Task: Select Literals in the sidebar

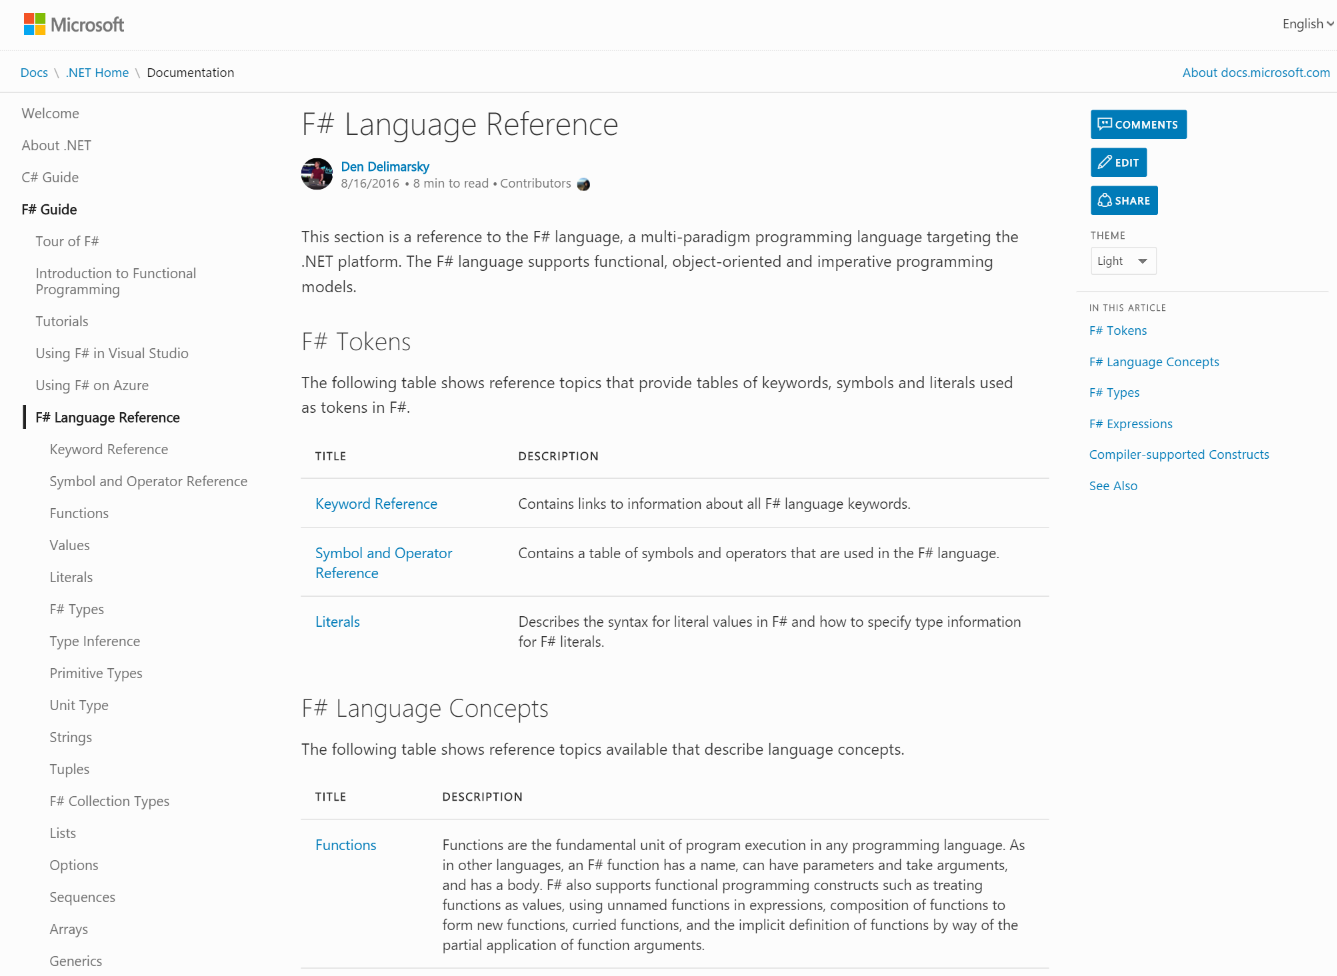Action: pyautogui.click(x=71, y=578)
